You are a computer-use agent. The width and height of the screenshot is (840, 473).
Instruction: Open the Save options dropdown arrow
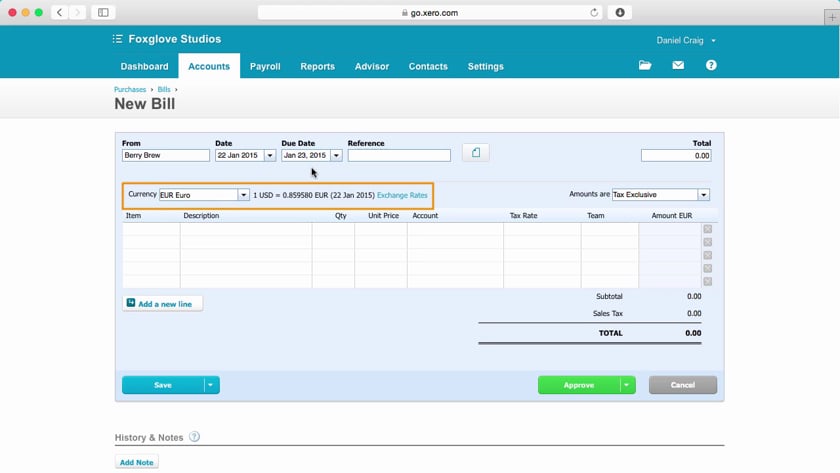tap(211, 385)
